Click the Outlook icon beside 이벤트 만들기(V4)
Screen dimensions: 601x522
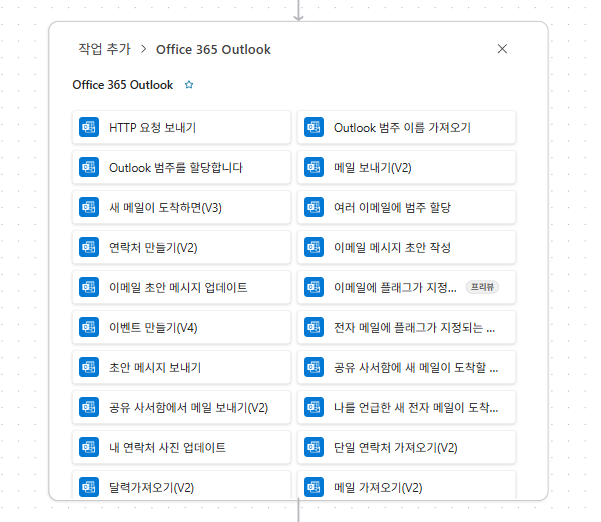tap(89, 327)
